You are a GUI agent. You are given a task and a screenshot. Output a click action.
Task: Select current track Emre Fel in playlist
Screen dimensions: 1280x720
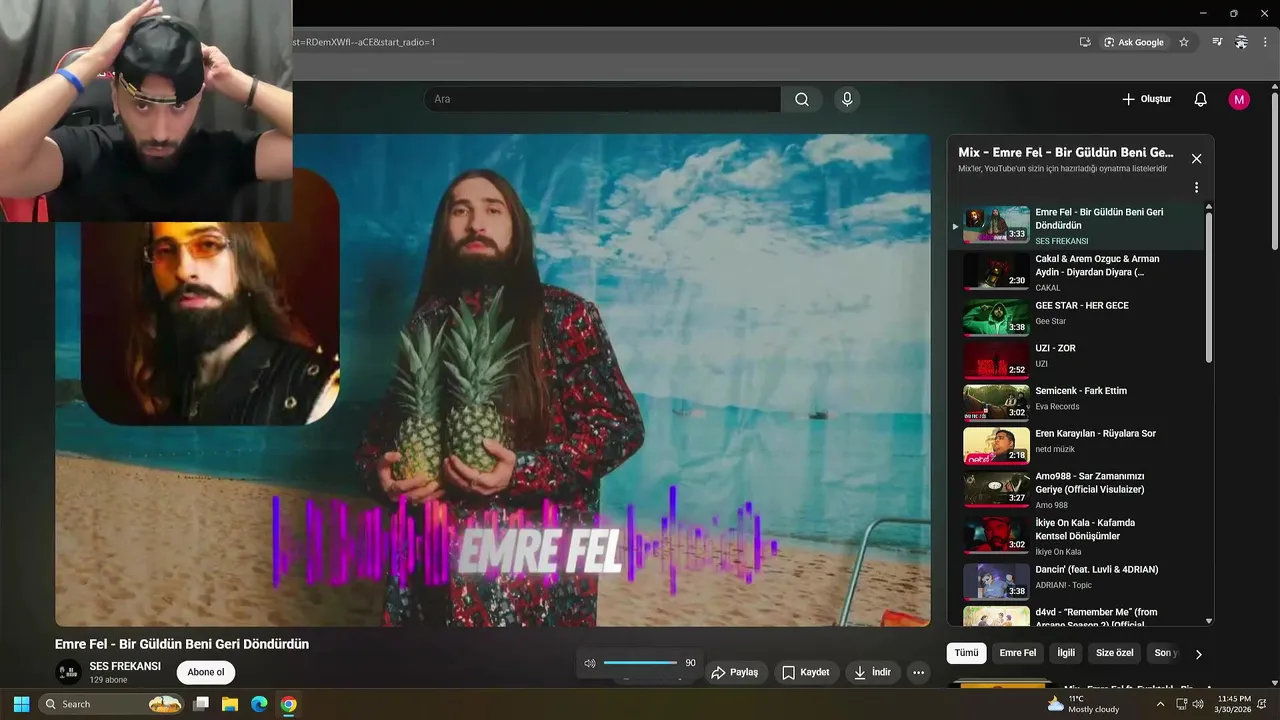pos(1078,226)
